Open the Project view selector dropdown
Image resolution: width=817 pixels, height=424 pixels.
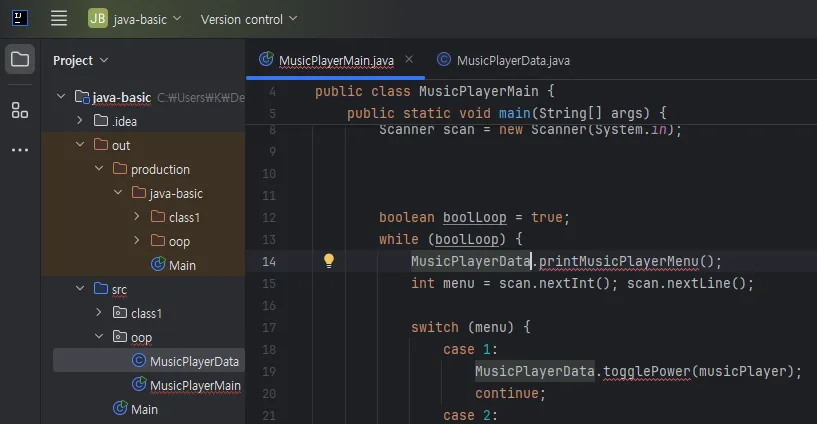tap(81, 60)
